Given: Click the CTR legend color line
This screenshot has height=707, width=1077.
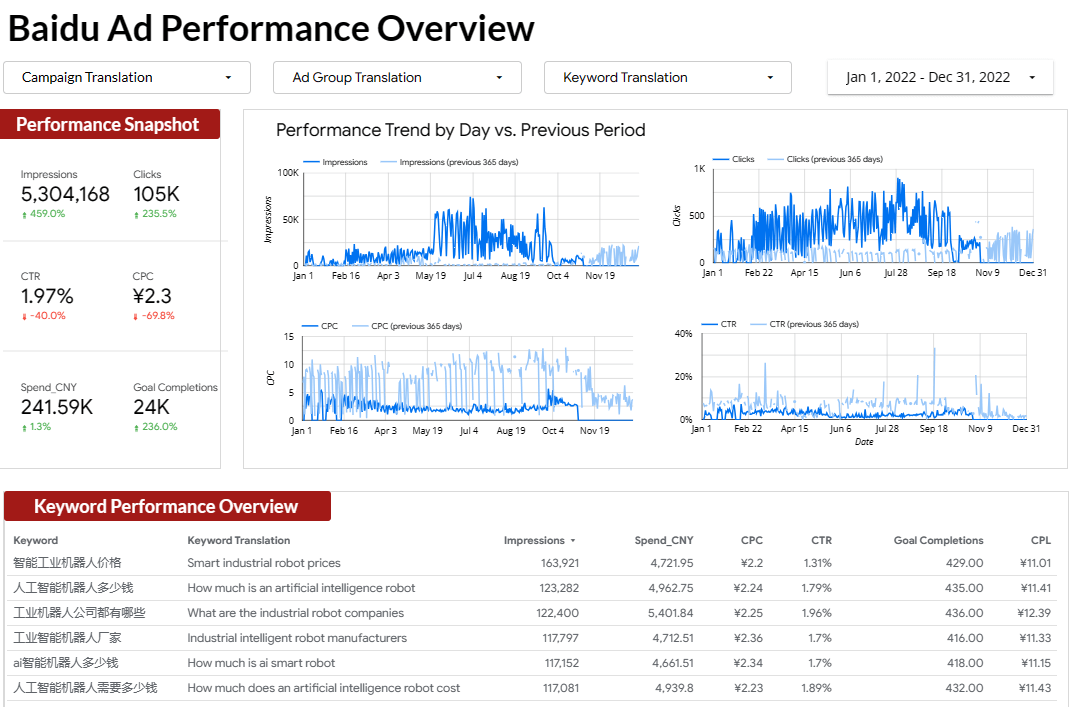Looking at the screenshot, I should [711, 324].
